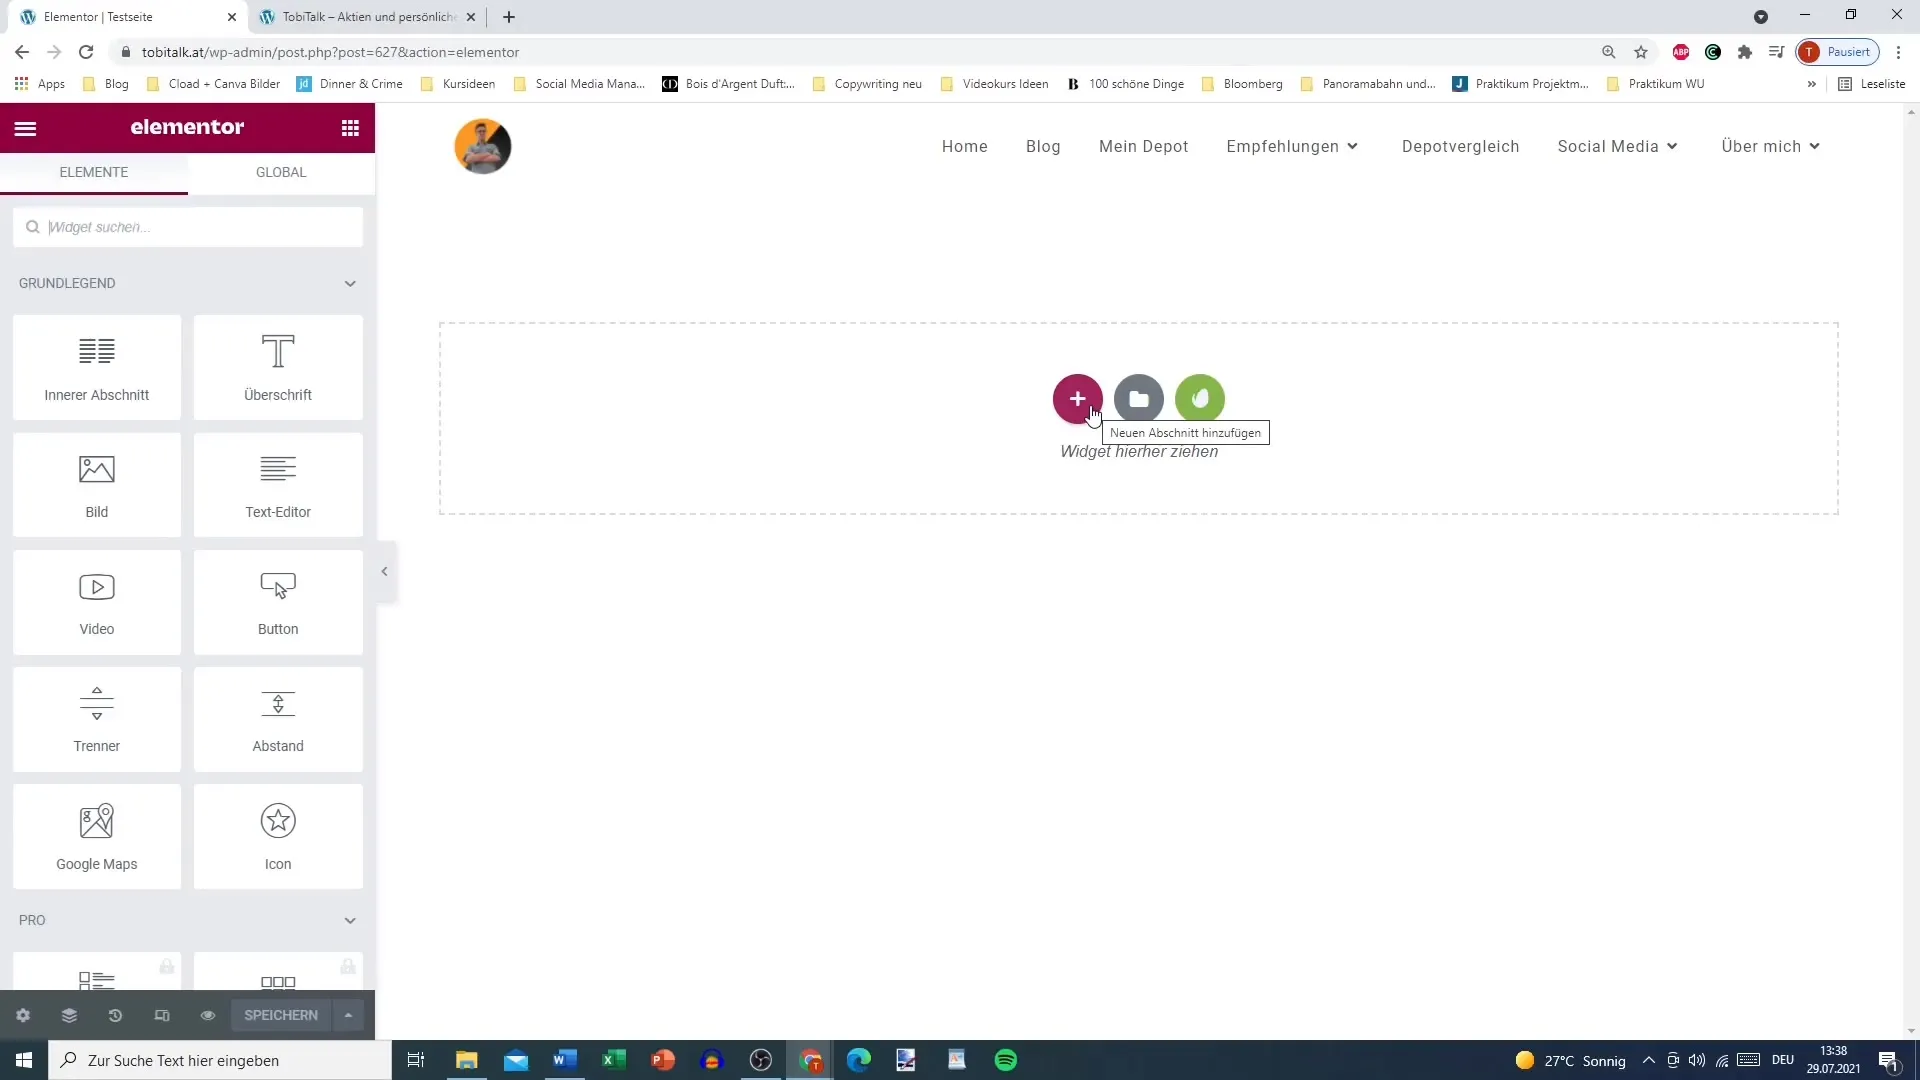The height and width of the screenshot is (1080, 1920).
Task: Open the Home nav link
Action: 964,147
